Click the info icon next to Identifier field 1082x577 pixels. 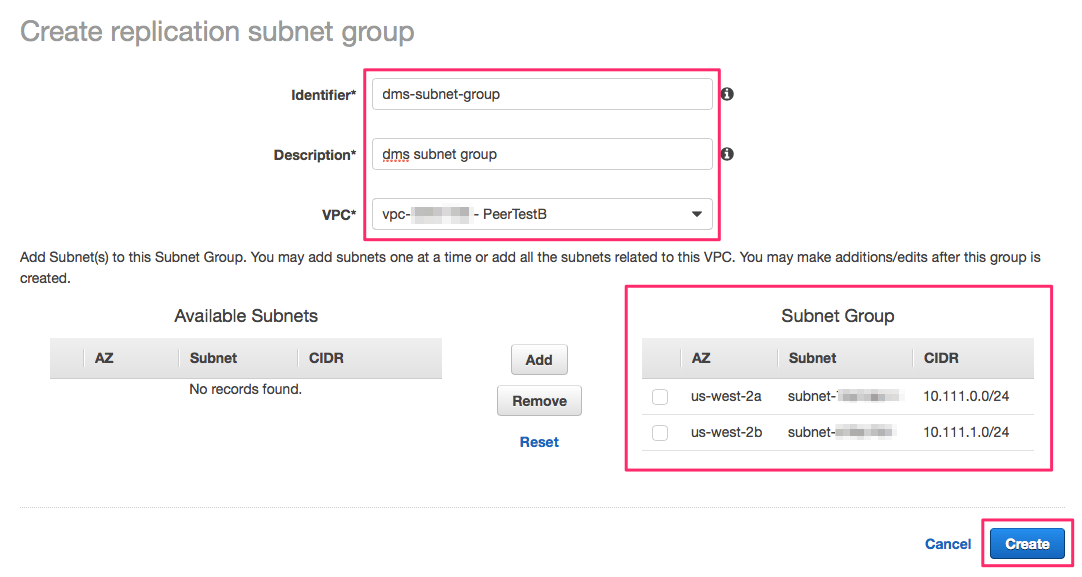coord(727,94)
